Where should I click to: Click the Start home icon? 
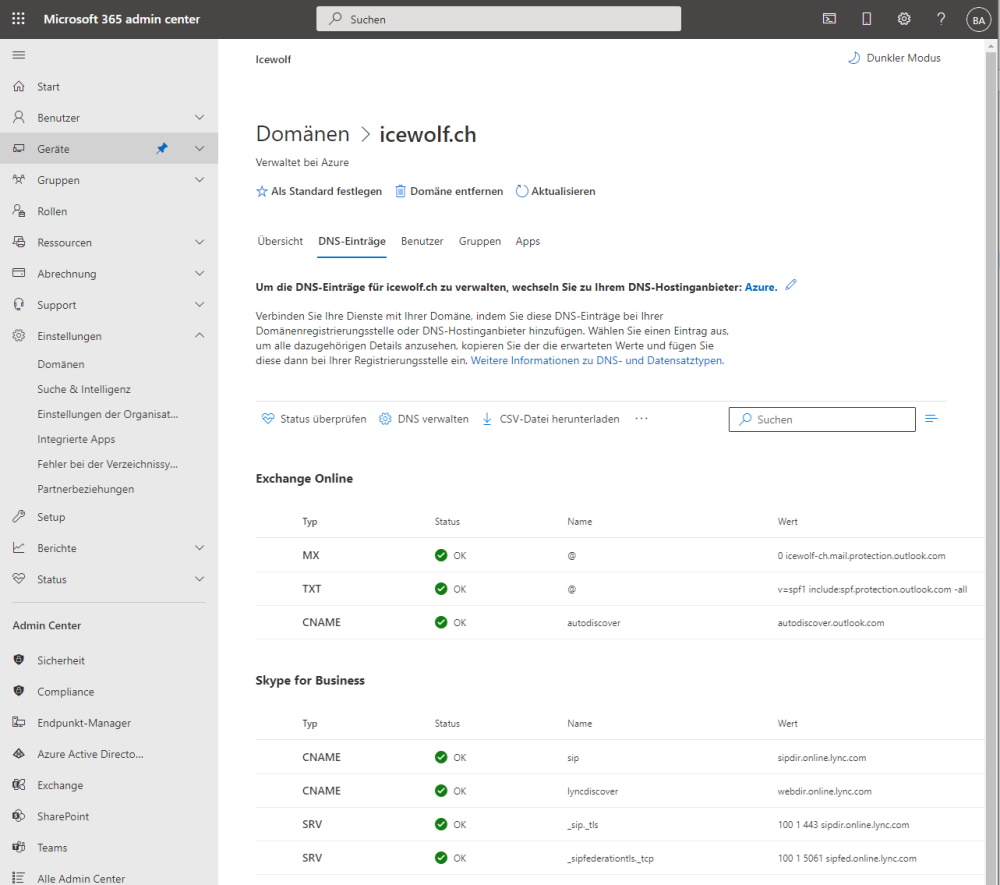(19, 86)
